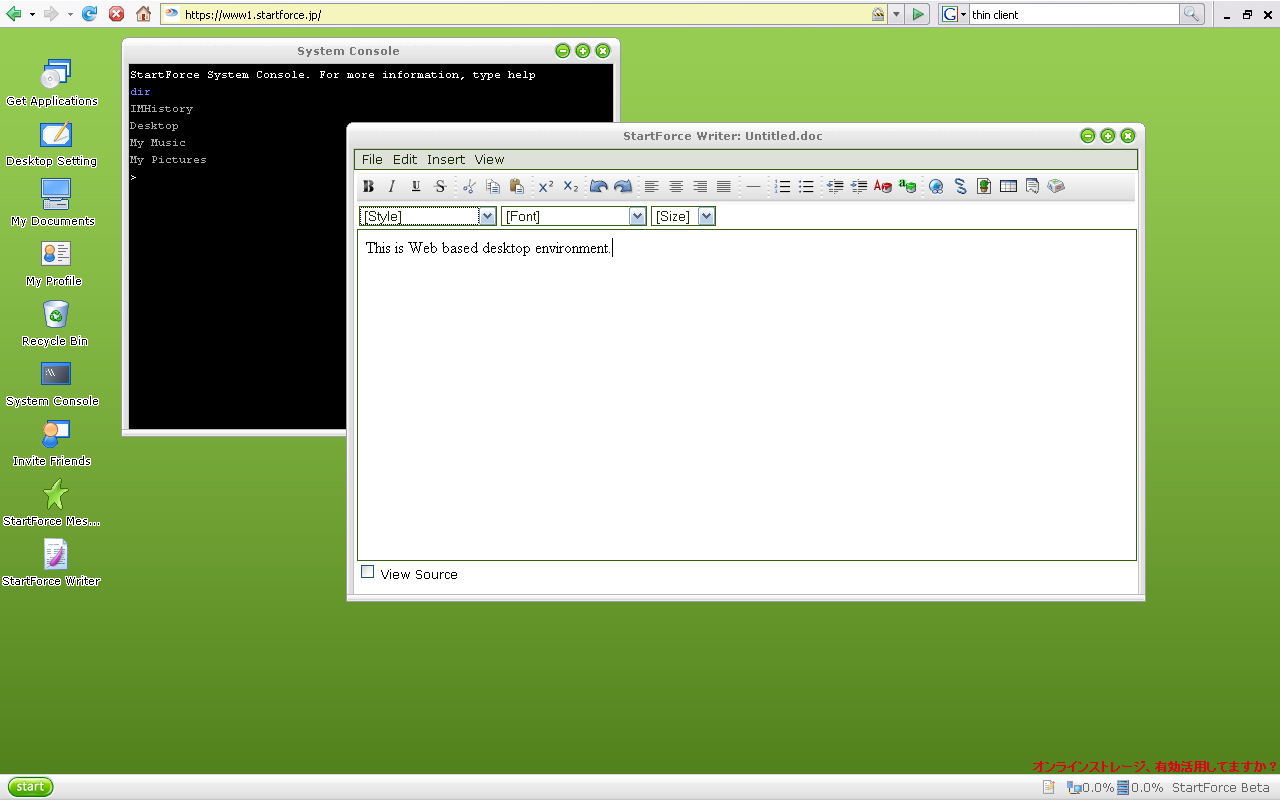Click the strikethrough toolbar icon

tap(440, 186)
